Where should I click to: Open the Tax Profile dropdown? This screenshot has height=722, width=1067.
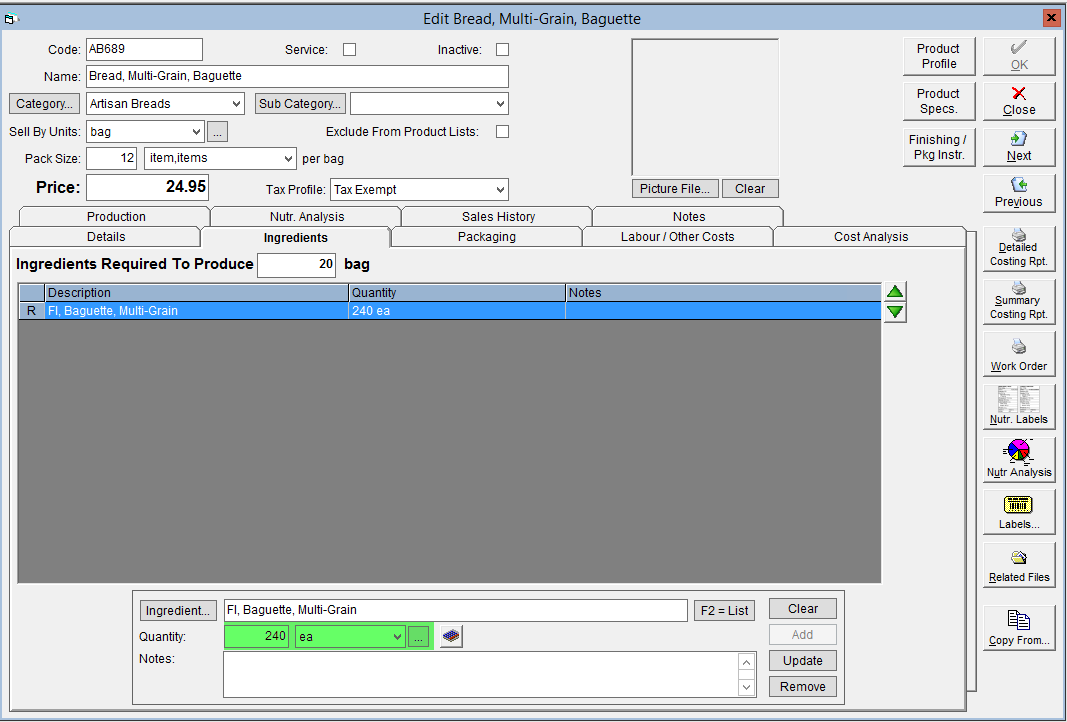(x=500, y=190)
